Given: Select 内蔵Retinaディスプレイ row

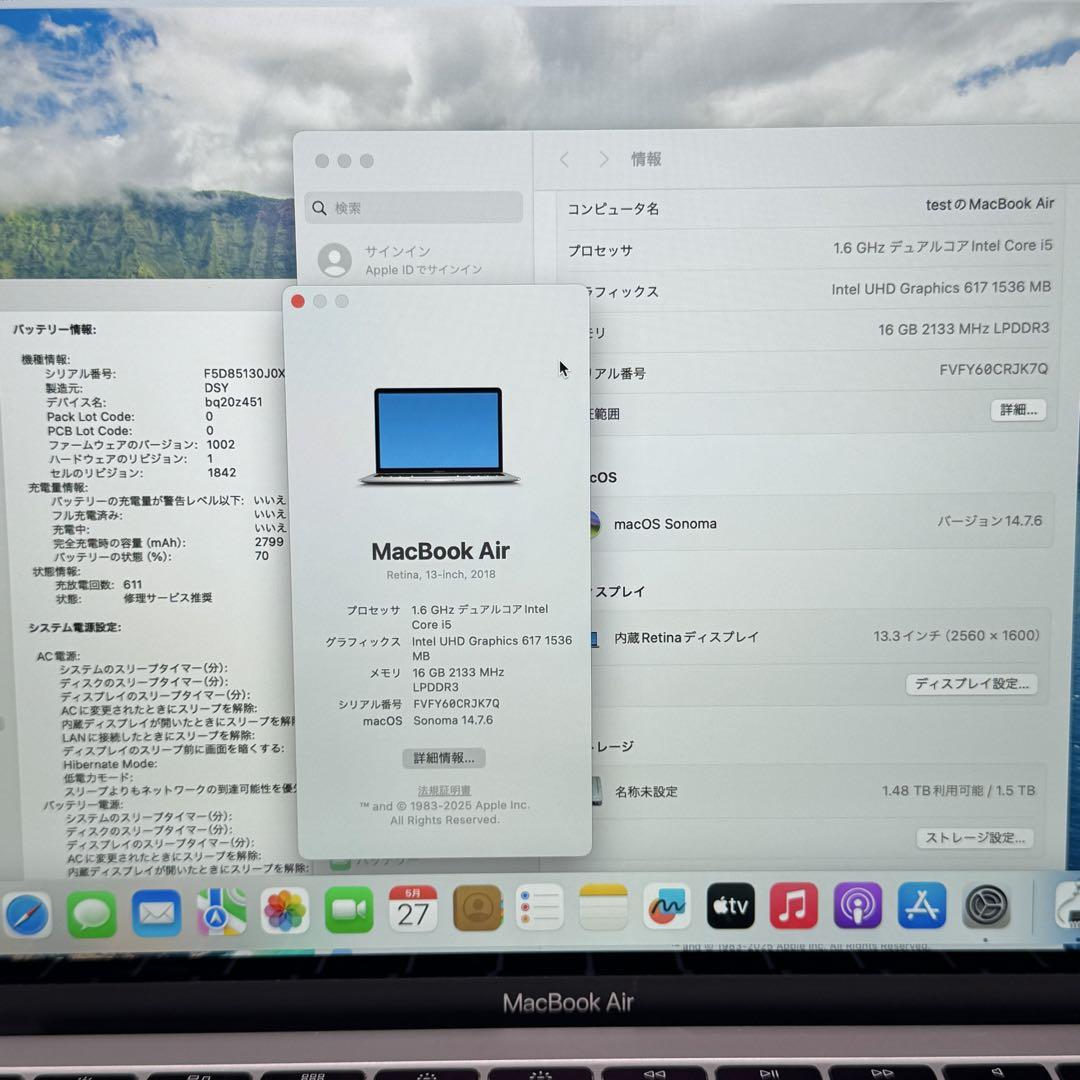Looking at the screenshot, I should (686, 638).
